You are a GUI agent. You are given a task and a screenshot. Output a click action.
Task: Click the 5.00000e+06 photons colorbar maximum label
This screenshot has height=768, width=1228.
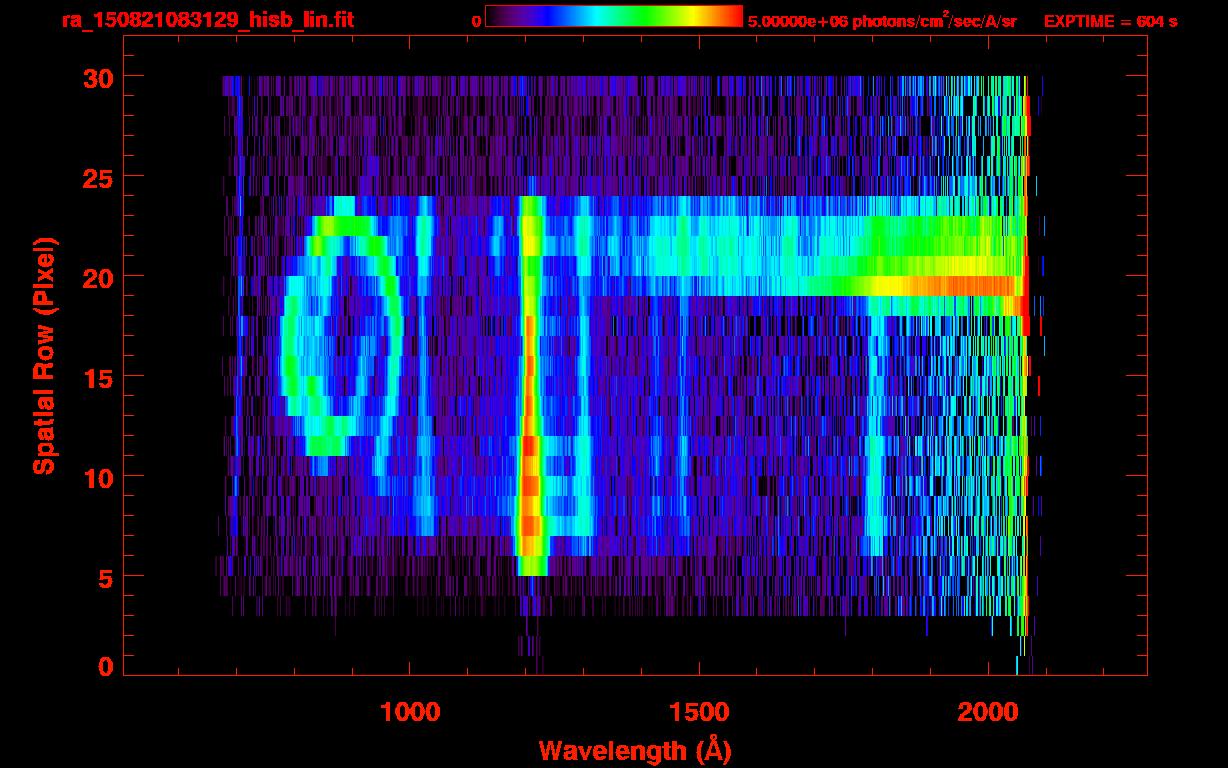click(x=882, y=21)
